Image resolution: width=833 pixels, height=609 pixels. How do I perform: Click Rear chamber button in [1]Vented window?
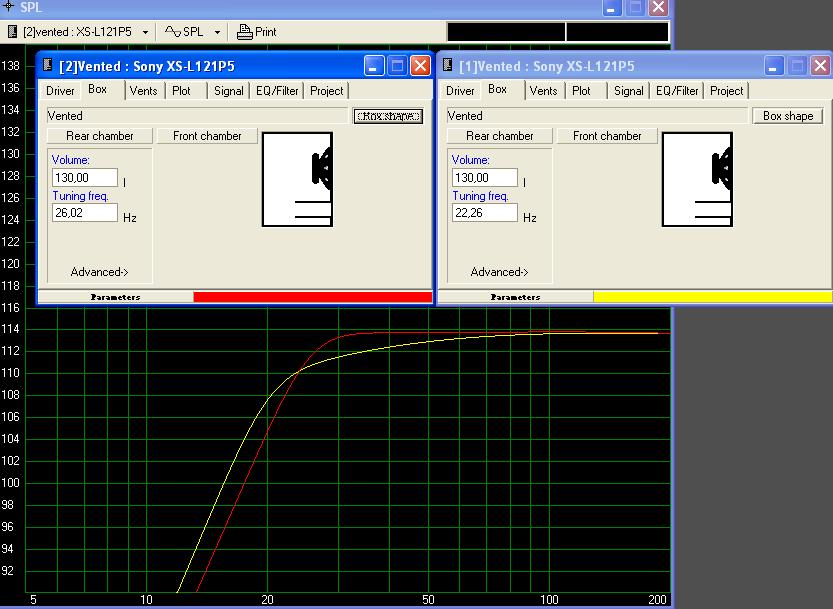pos(500,136)
